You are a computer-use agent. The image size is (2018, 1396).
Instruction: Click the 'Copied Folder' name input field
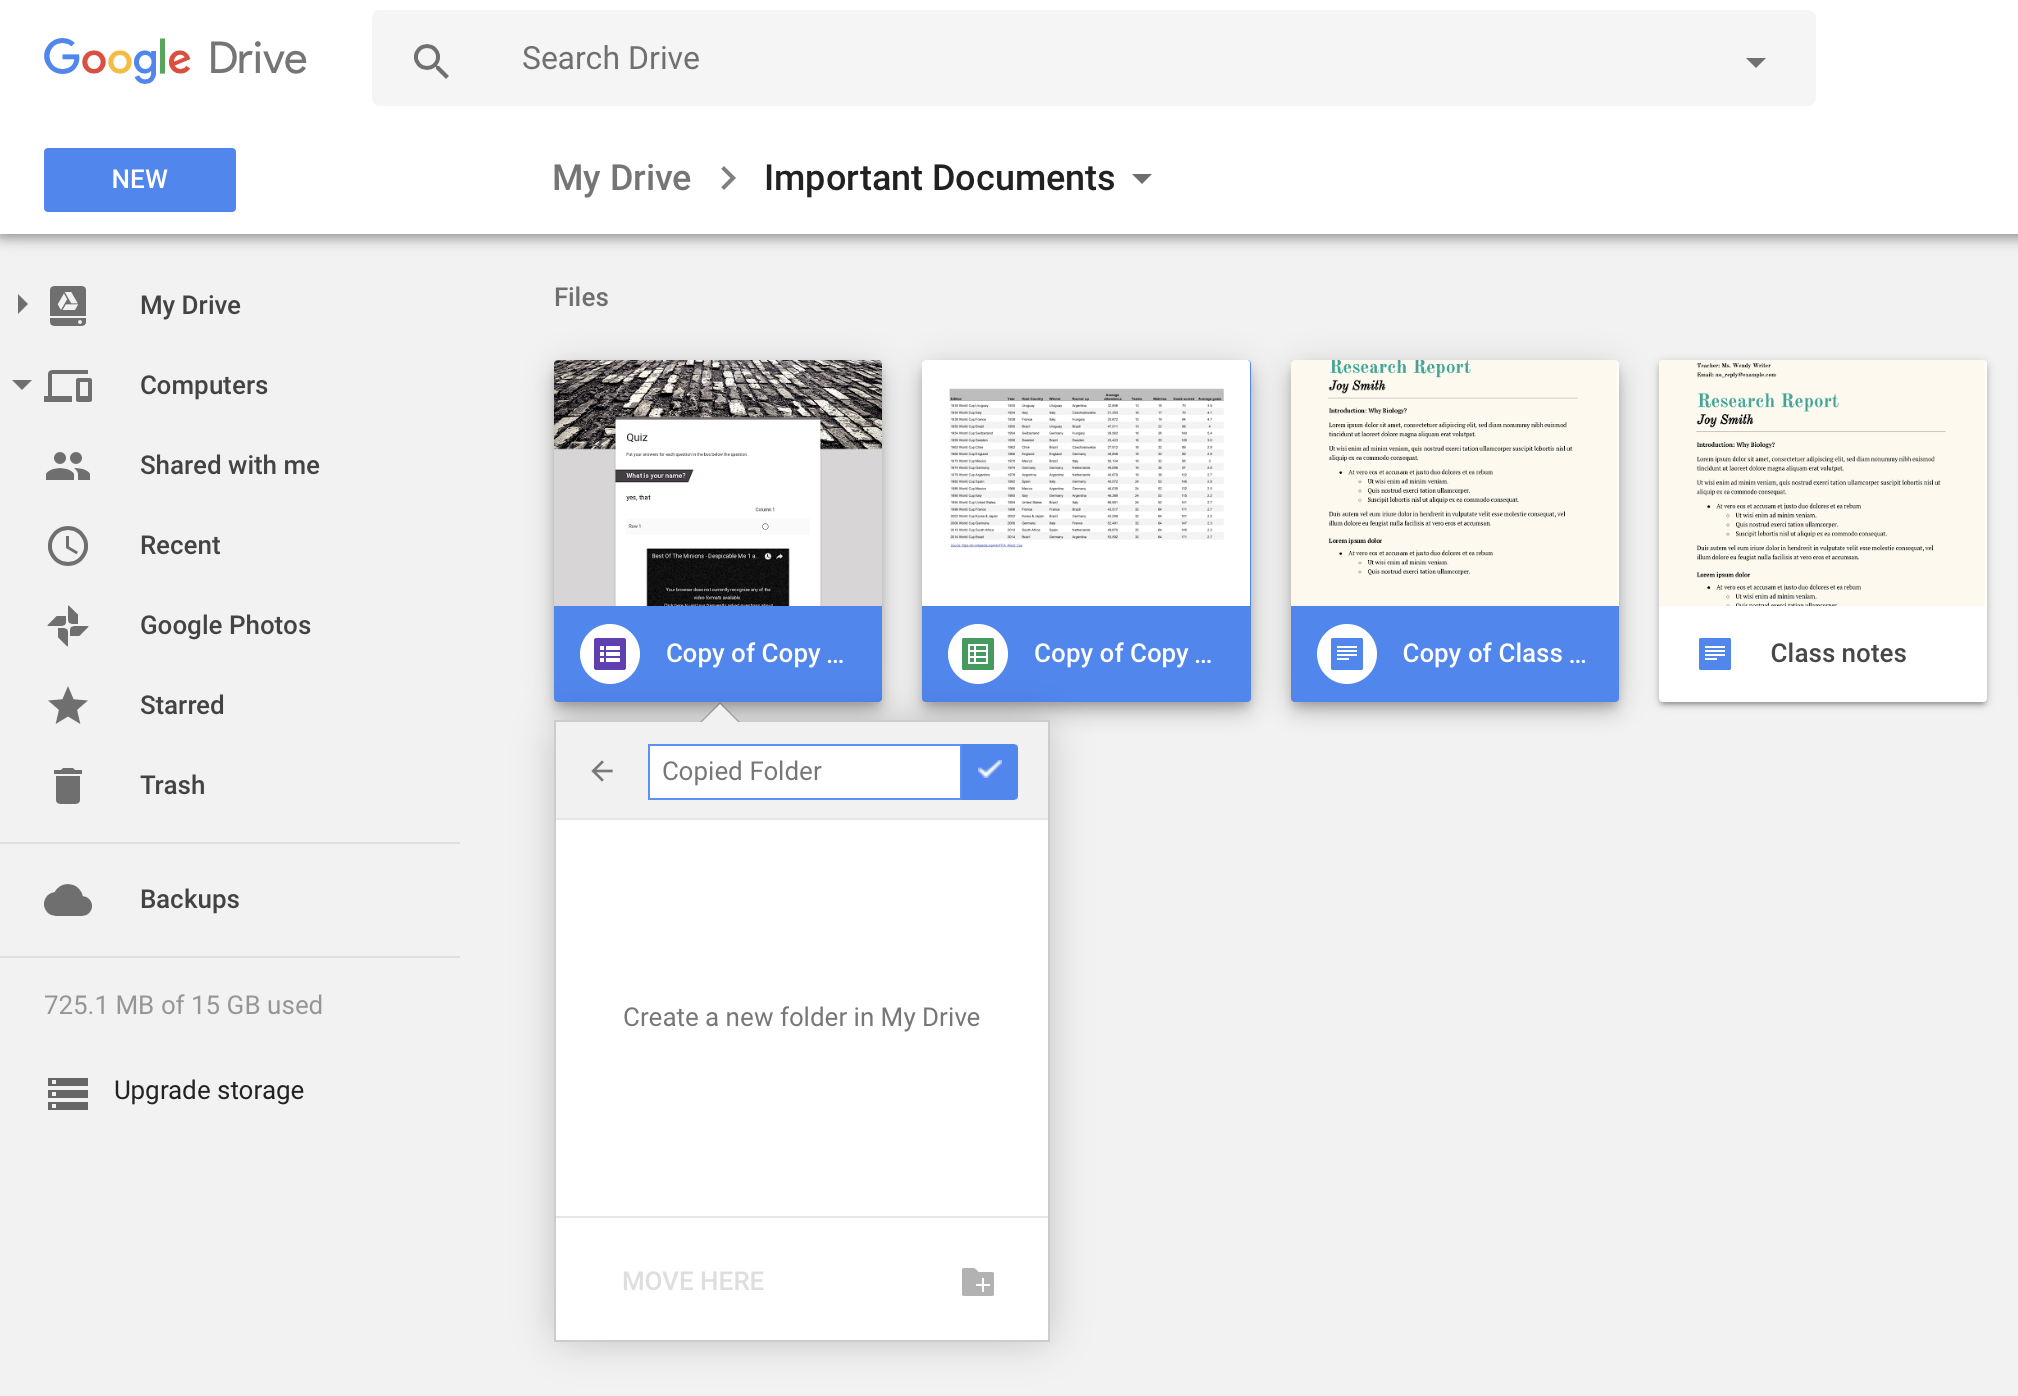point(804,770)
